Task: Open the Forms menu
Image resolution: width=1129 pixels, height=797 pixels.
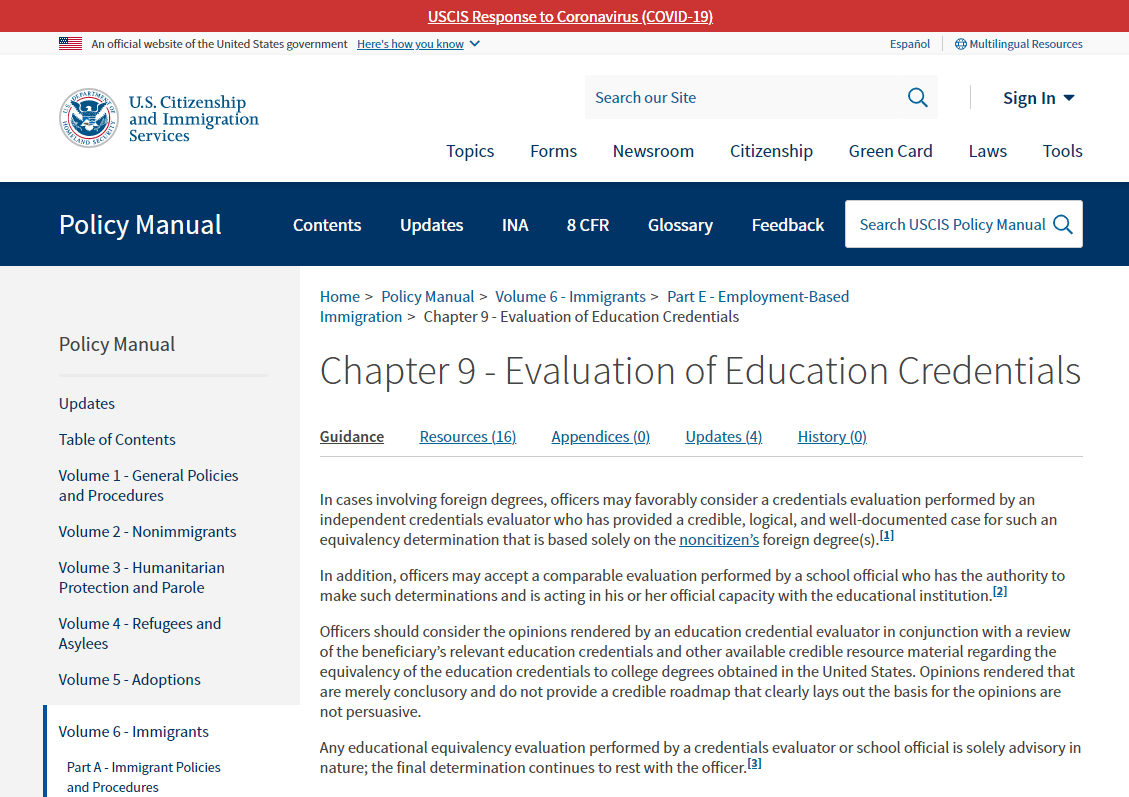Action: tap(554, 151)
